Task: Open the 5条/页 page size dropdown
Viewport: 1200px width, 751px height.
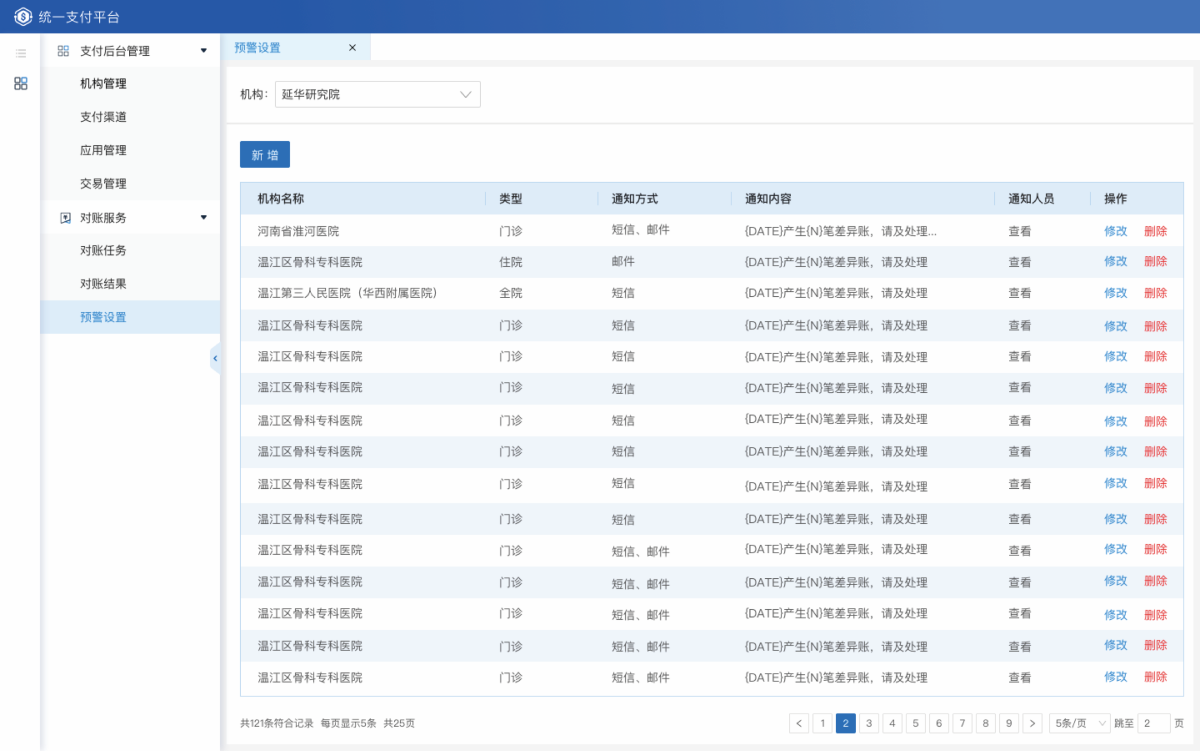Action: pyautogui.click(x=1079, y=723)
